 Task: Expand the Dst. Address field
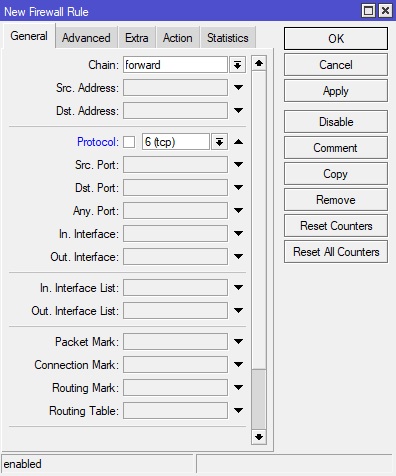pos(238,111)
